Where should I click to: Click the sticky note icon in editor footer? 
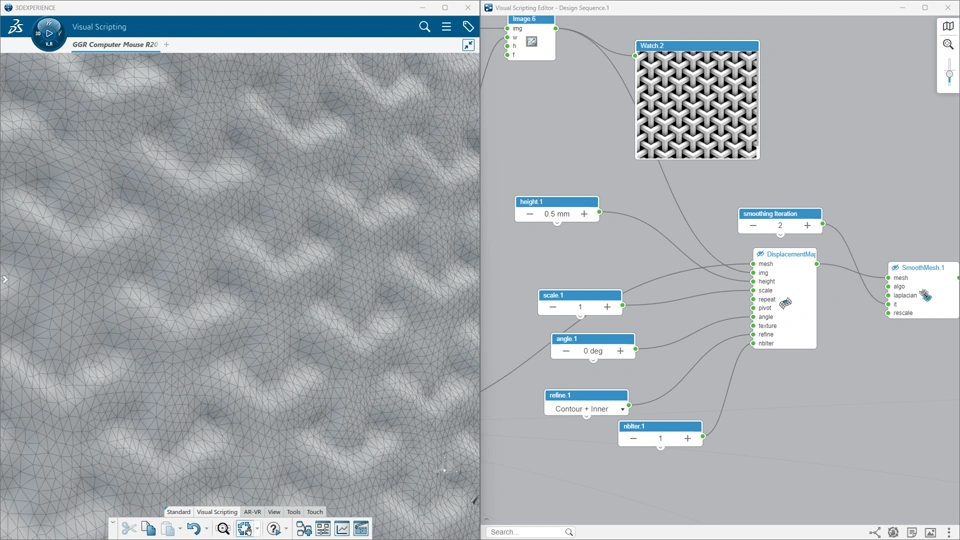click(x=912, y=532)
